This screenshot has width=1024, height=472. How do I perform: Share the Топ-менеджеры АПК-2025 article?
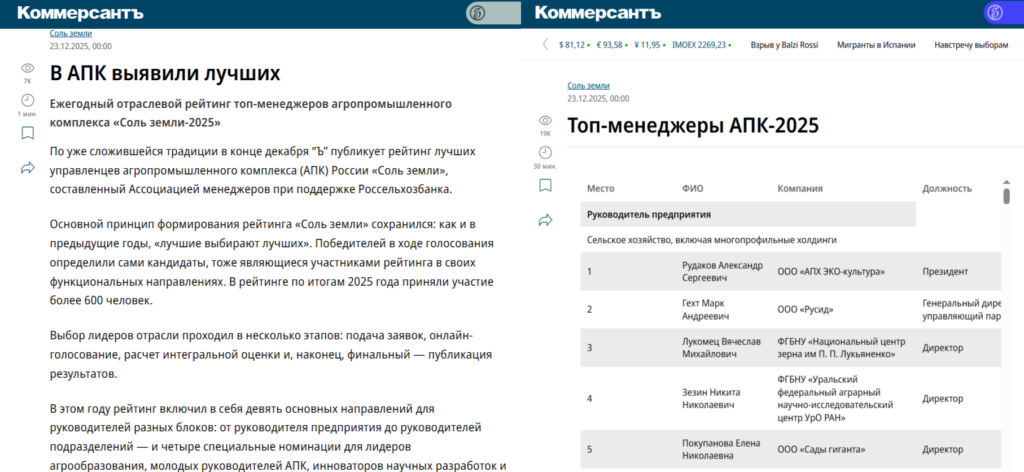click(x=545, y=220)
